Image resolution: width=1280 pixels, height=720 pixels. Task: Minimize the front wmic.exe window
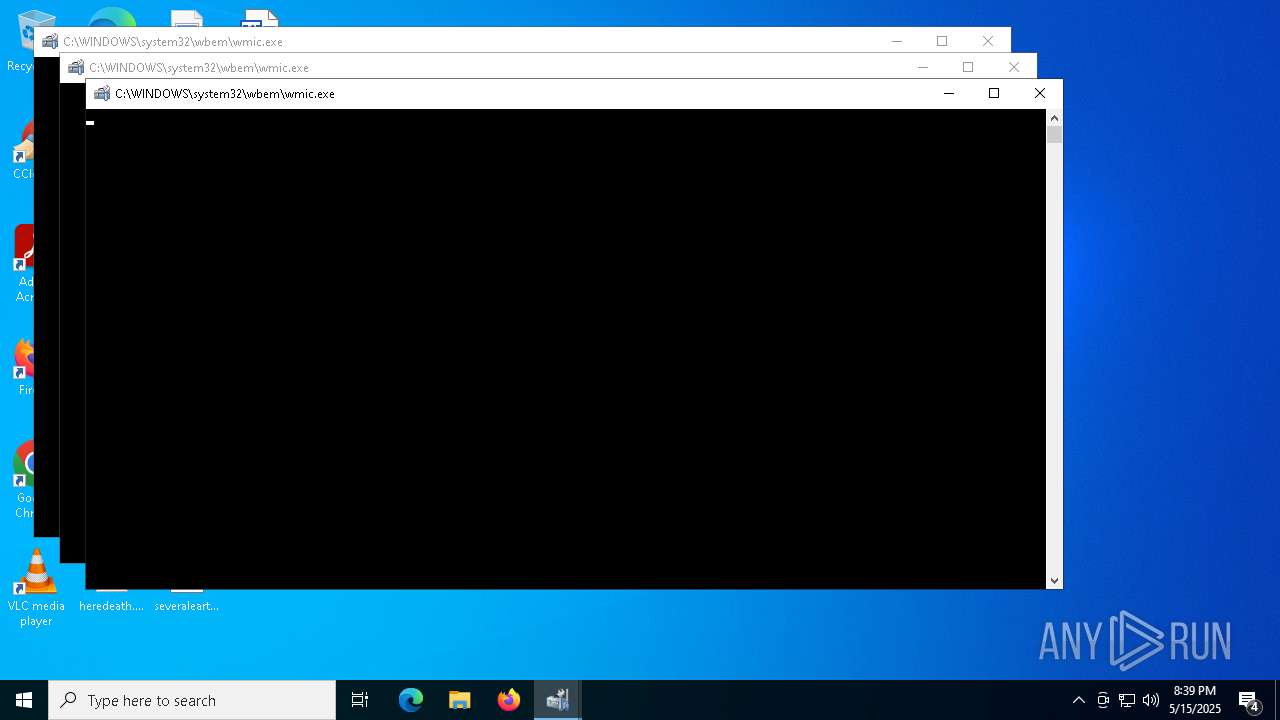(949, 93)
